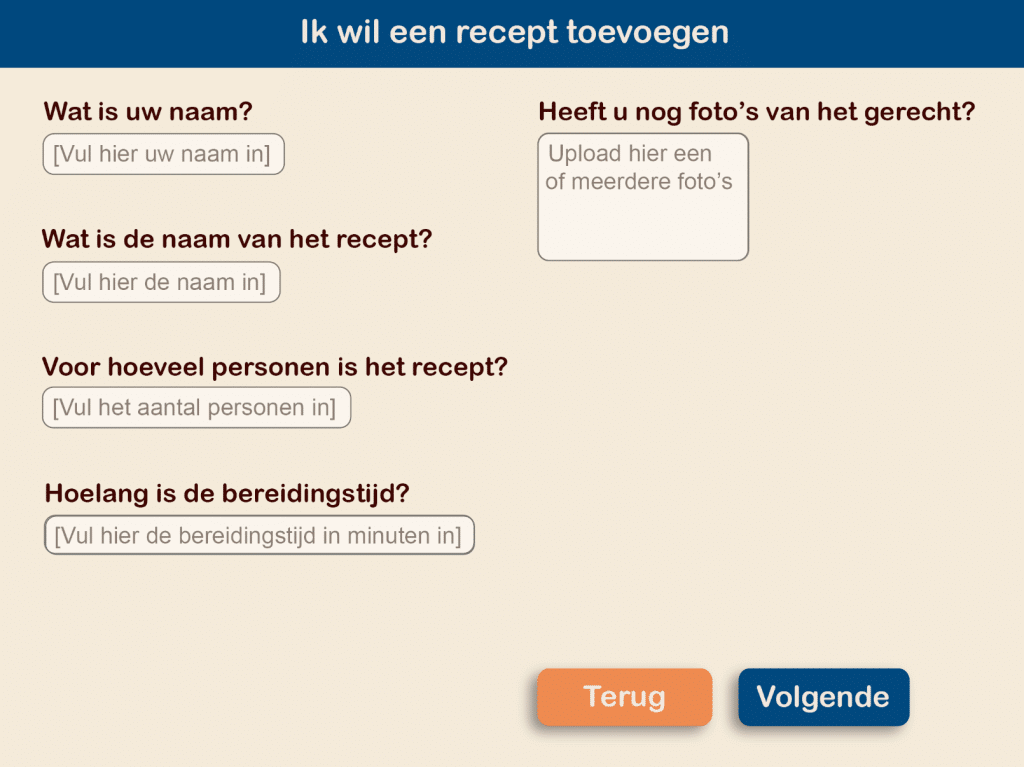Focus the 'Vul hier uw naam in' field

tap(163, 155)
